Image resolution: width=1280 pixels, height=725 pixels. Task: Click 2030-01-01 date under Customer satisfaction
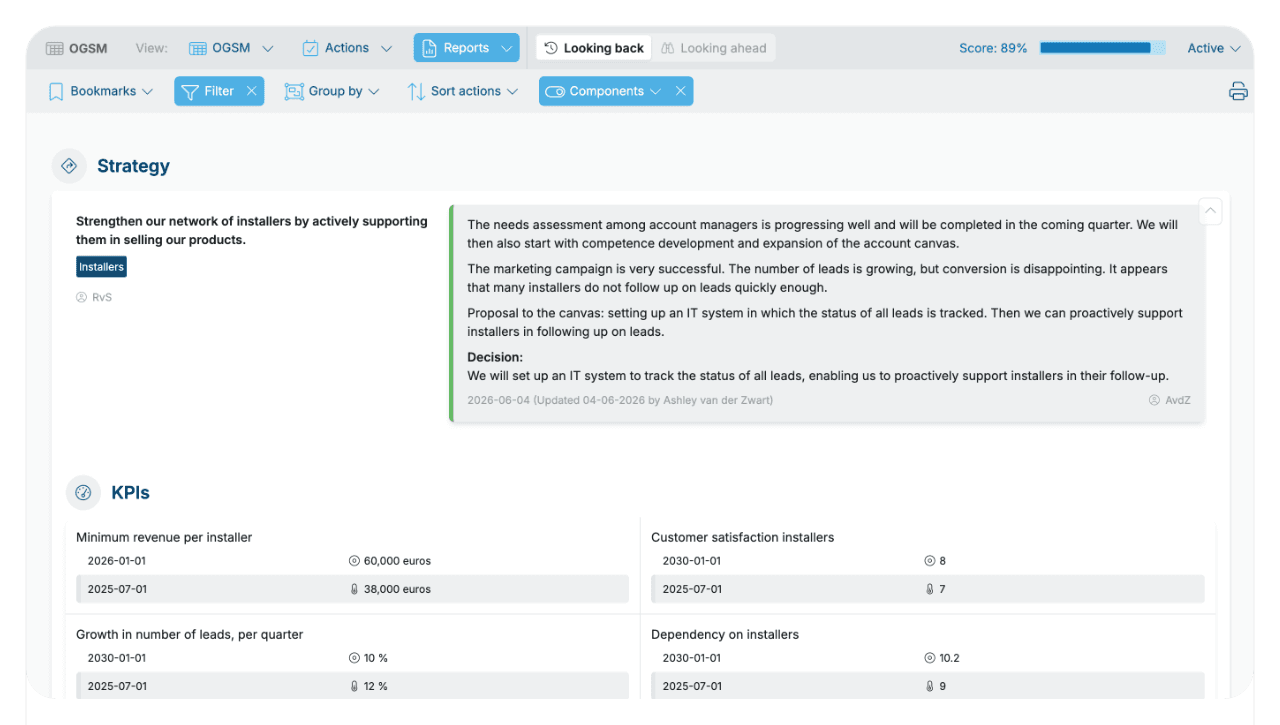(x=692, y=561)
